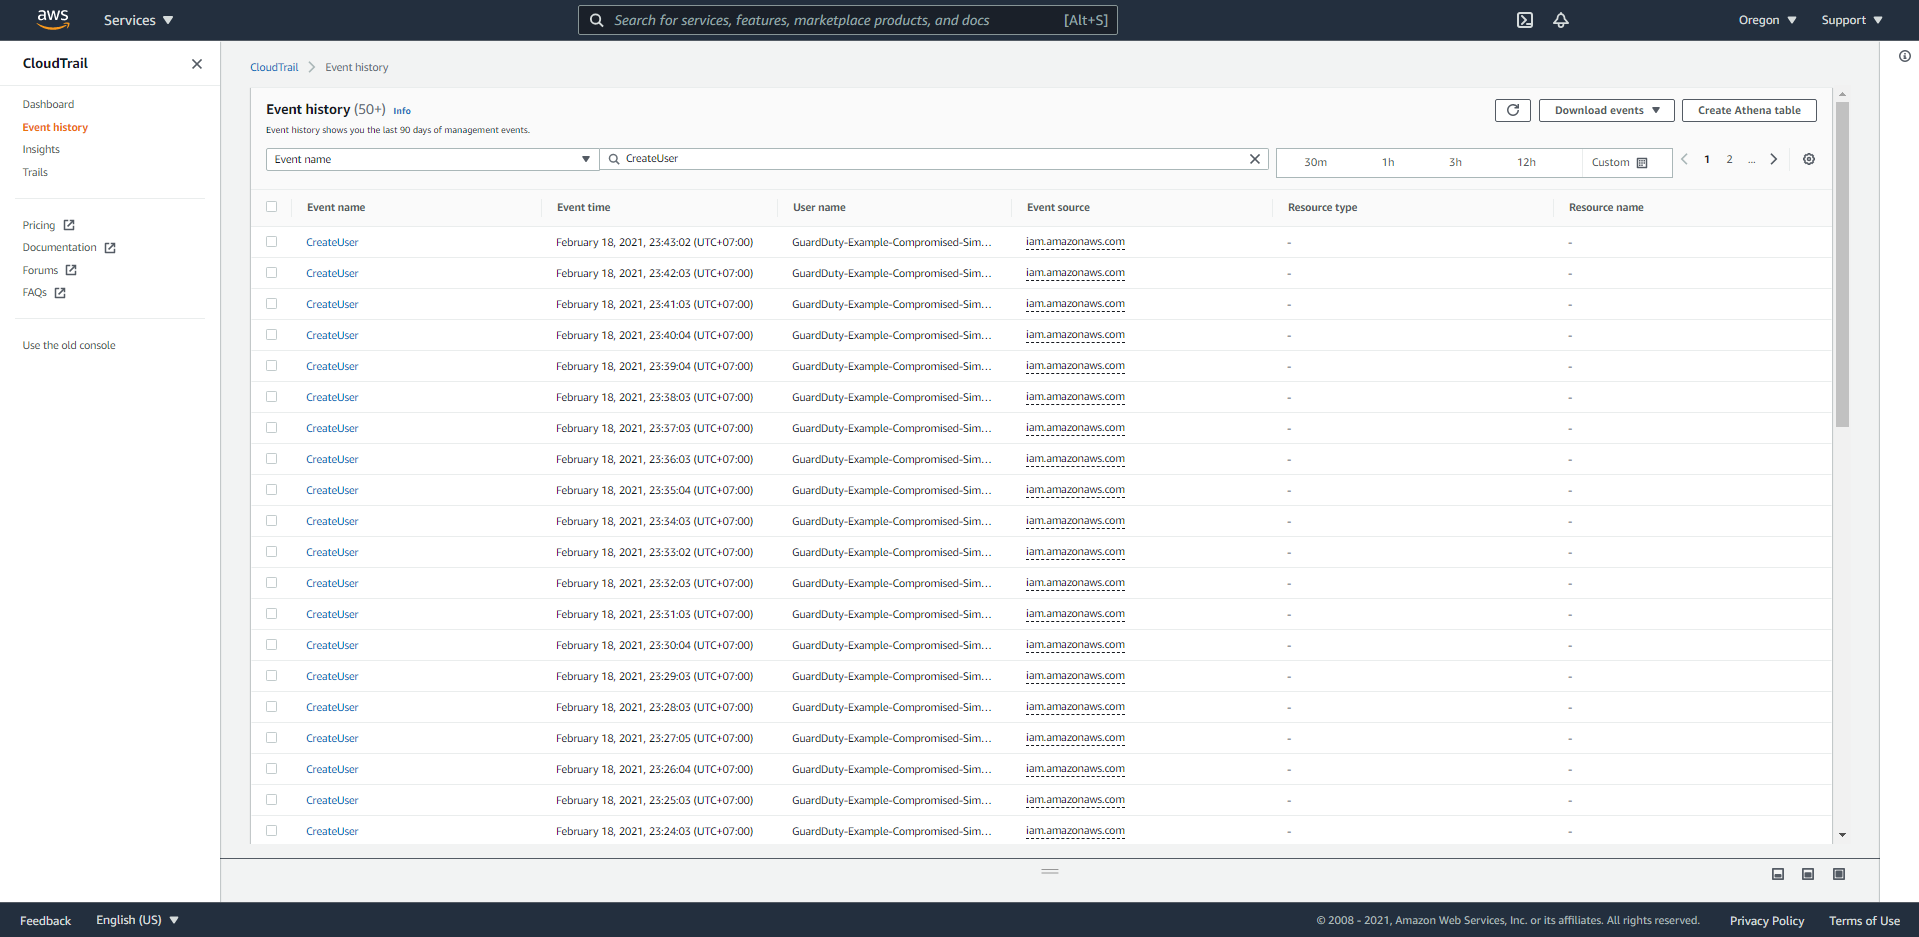Open the Oregon region selector

tap(1767, 20)
